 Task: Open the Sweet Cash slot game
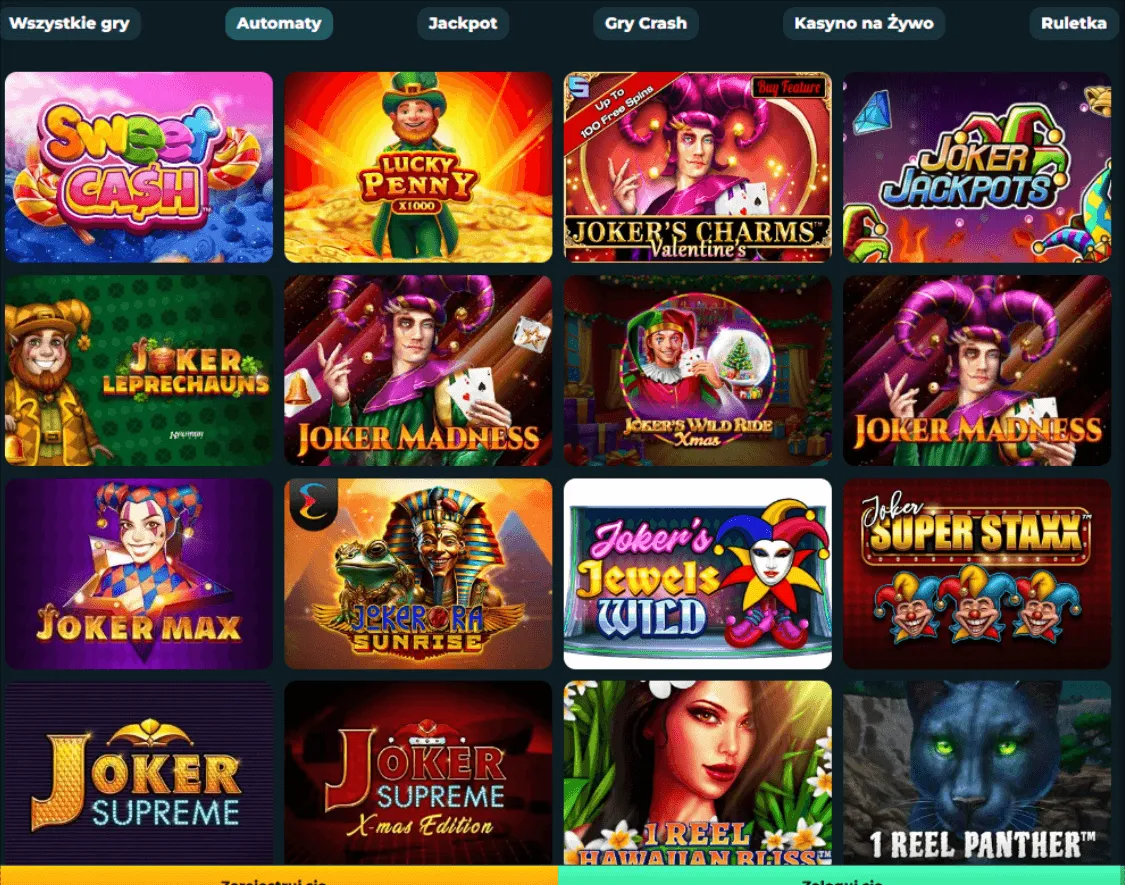pyautogui.click(x=138, y=167)
